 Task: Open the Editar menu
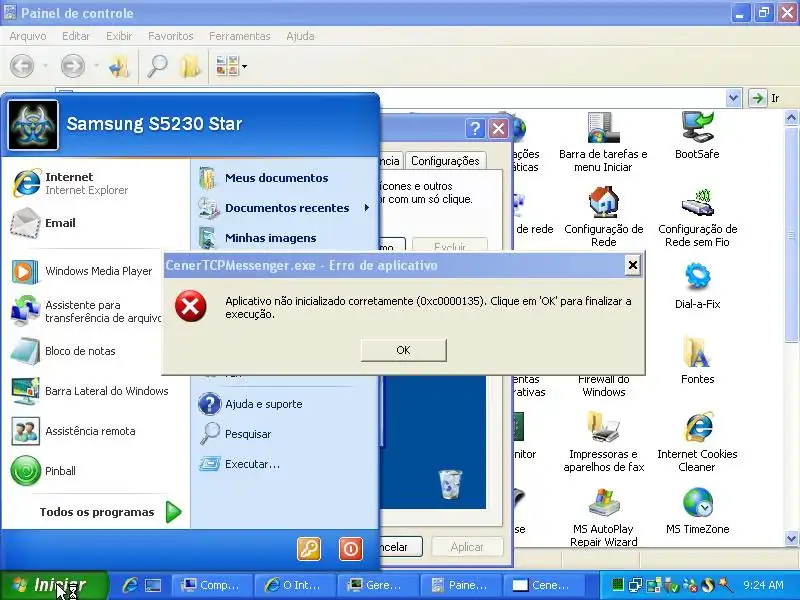tap(76, 36)
